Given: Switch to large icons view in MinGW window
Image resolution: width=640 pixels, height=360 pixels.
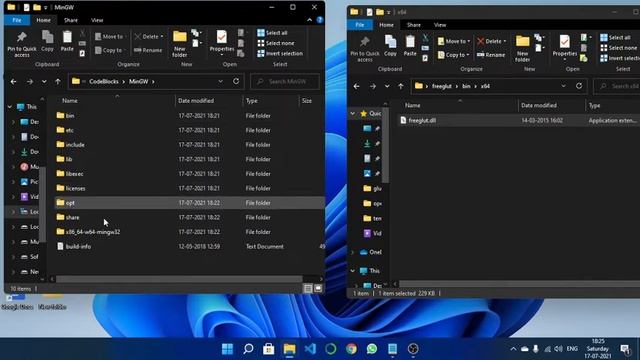Looking at the screenshot, I should coord(318,289).
